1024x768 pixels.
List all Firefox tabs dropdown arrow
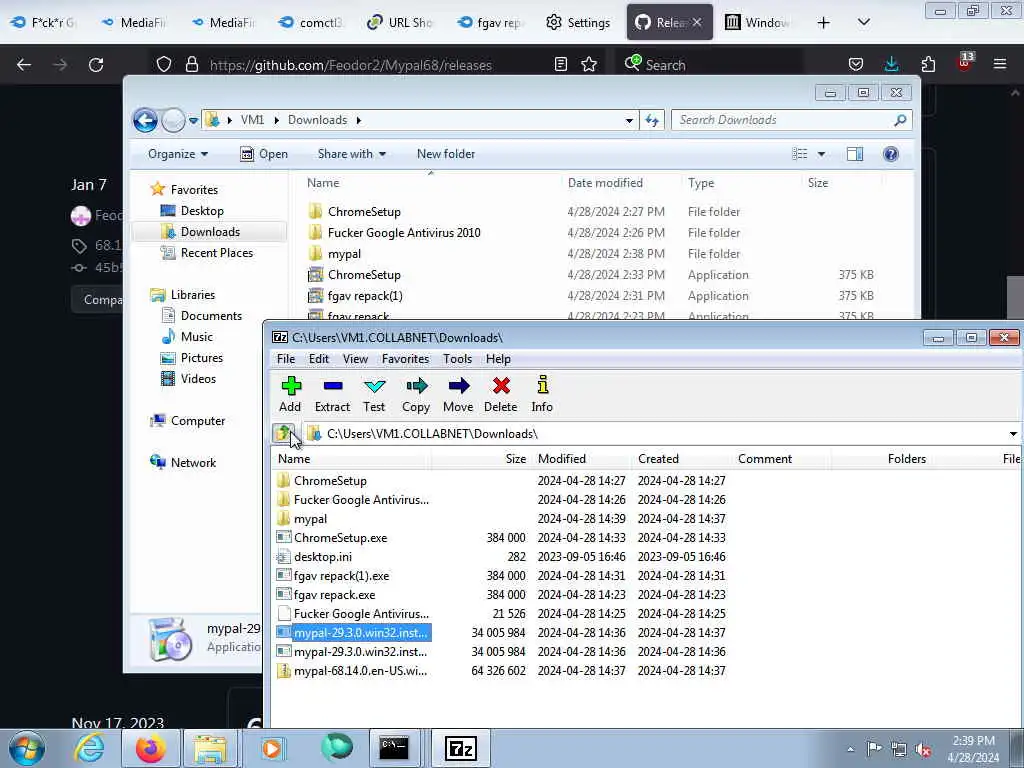(x=864, y=22)
